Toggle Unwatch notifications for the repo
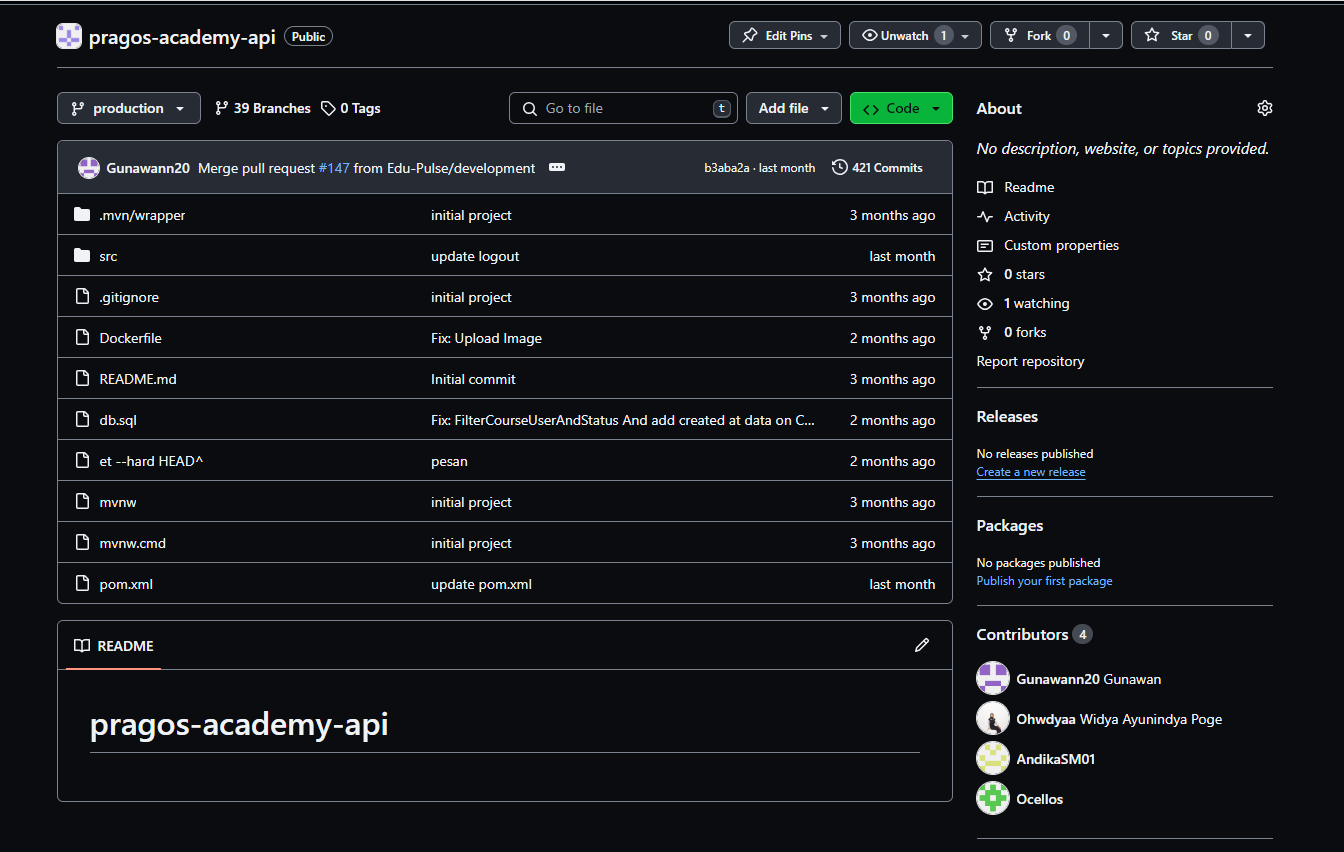 904,35
